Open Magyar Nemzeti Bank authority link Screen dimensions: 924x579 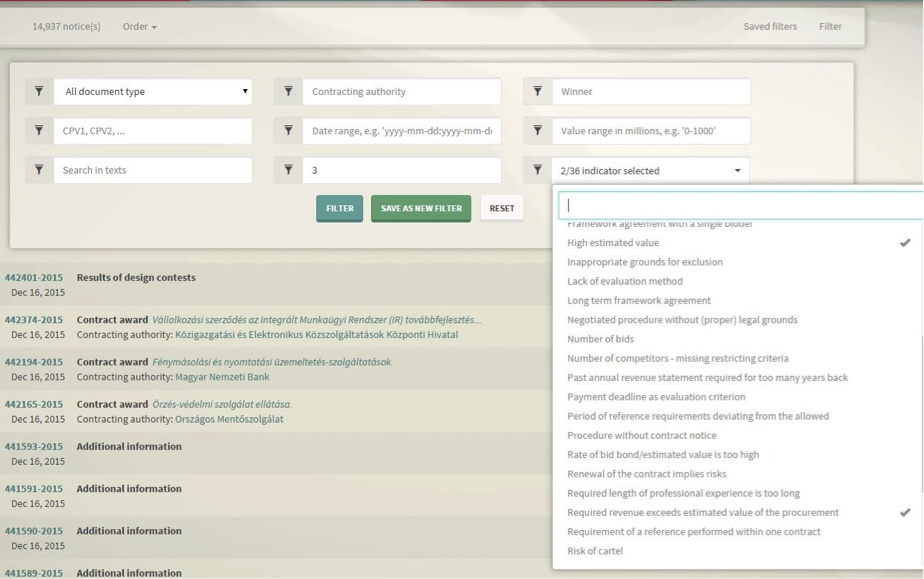222,377
